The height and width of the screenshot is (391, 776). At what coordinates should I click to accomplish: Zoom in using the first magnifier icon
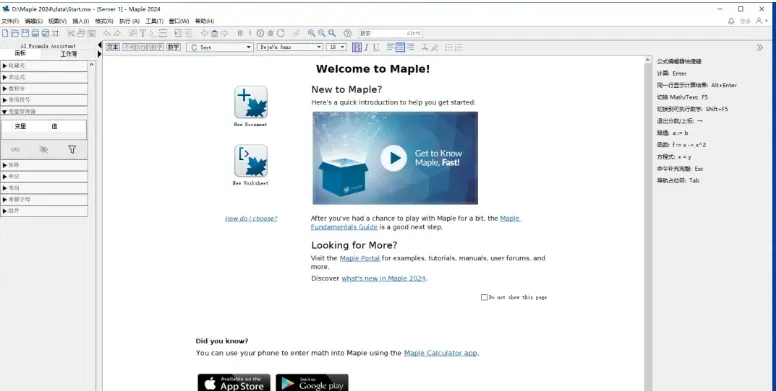[311, 33]
